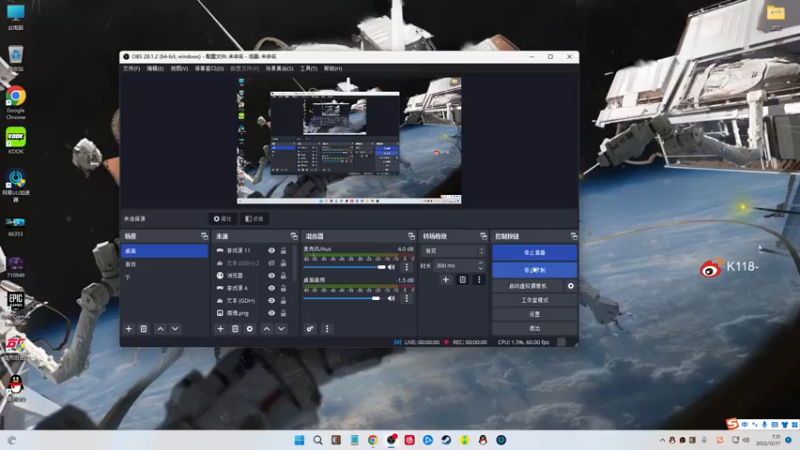800x450 pixels.
Task: Decrease transition duration with down arrow
Action: 481,268
